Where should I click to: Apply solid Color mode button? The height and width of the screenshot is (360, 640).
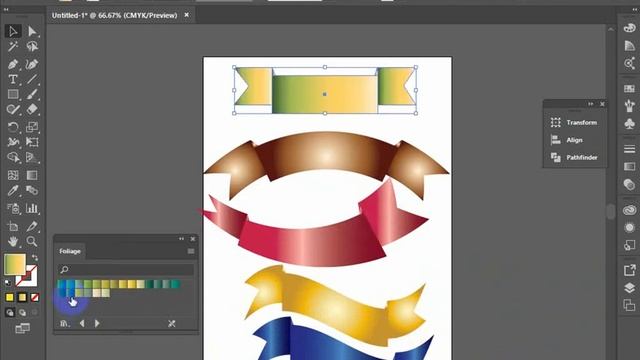click(10, 298)
